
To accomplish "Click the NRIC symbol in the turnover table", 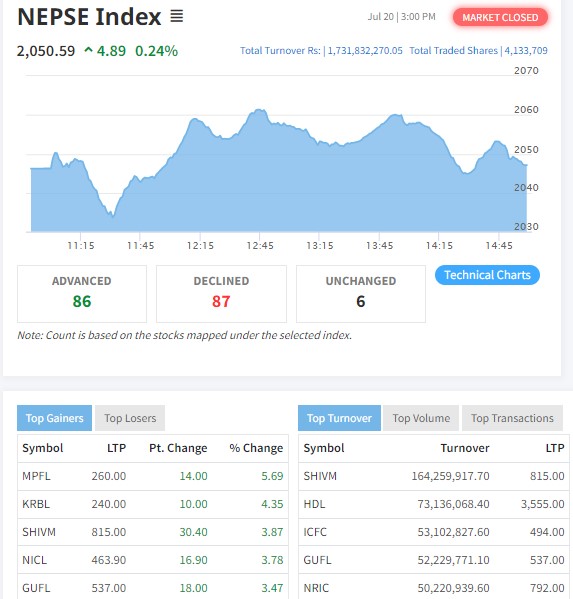I will (x=316, y=588).
